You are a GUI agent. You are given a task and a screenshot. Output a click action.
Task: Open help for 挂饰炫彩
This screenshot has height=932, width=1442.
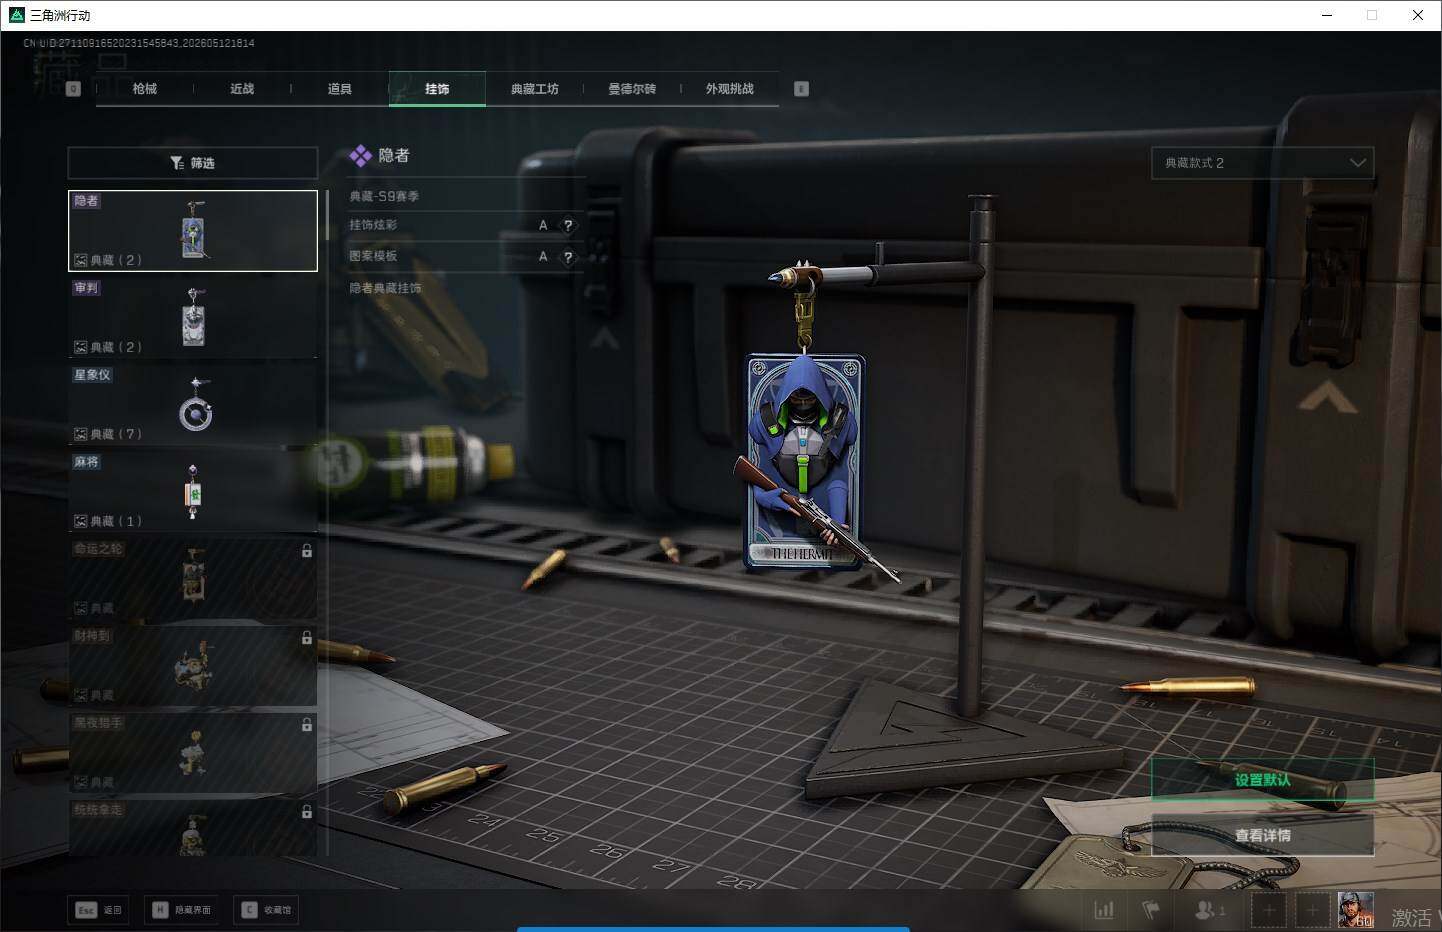[568, 226]
